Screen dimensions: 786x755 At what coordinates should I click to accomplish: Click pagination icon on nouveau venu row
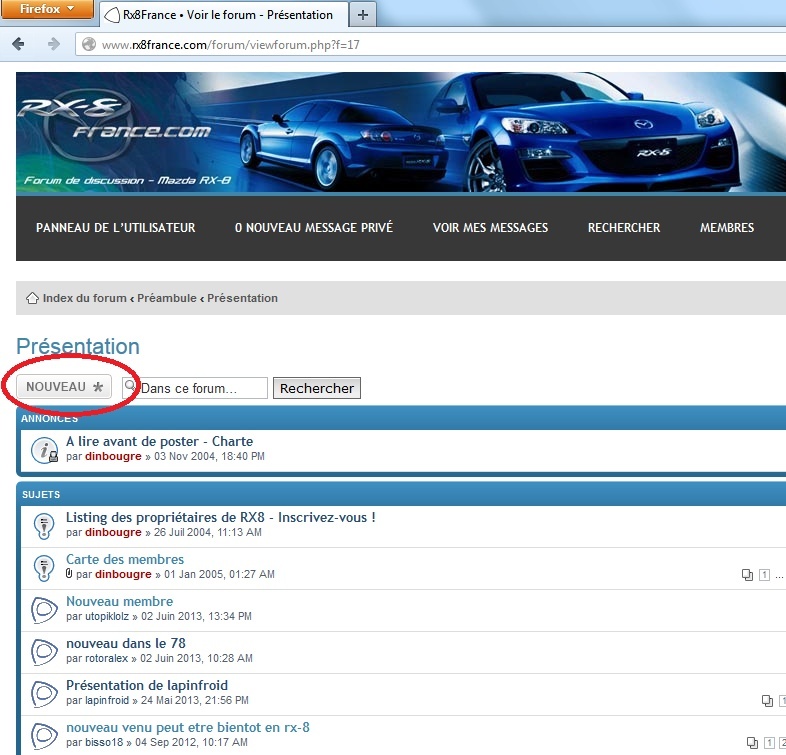point(752,743)
